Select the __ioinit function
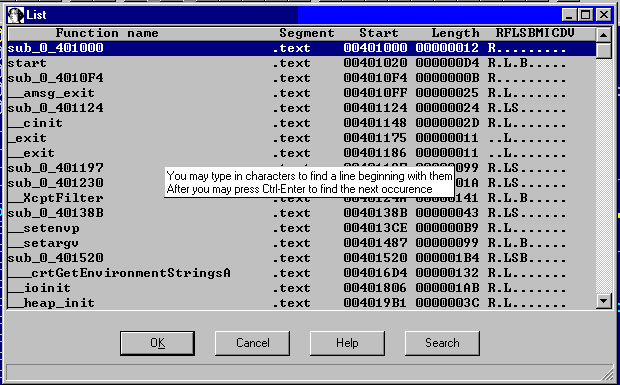This screenshot has height=385, width=620. pos(302,288)
